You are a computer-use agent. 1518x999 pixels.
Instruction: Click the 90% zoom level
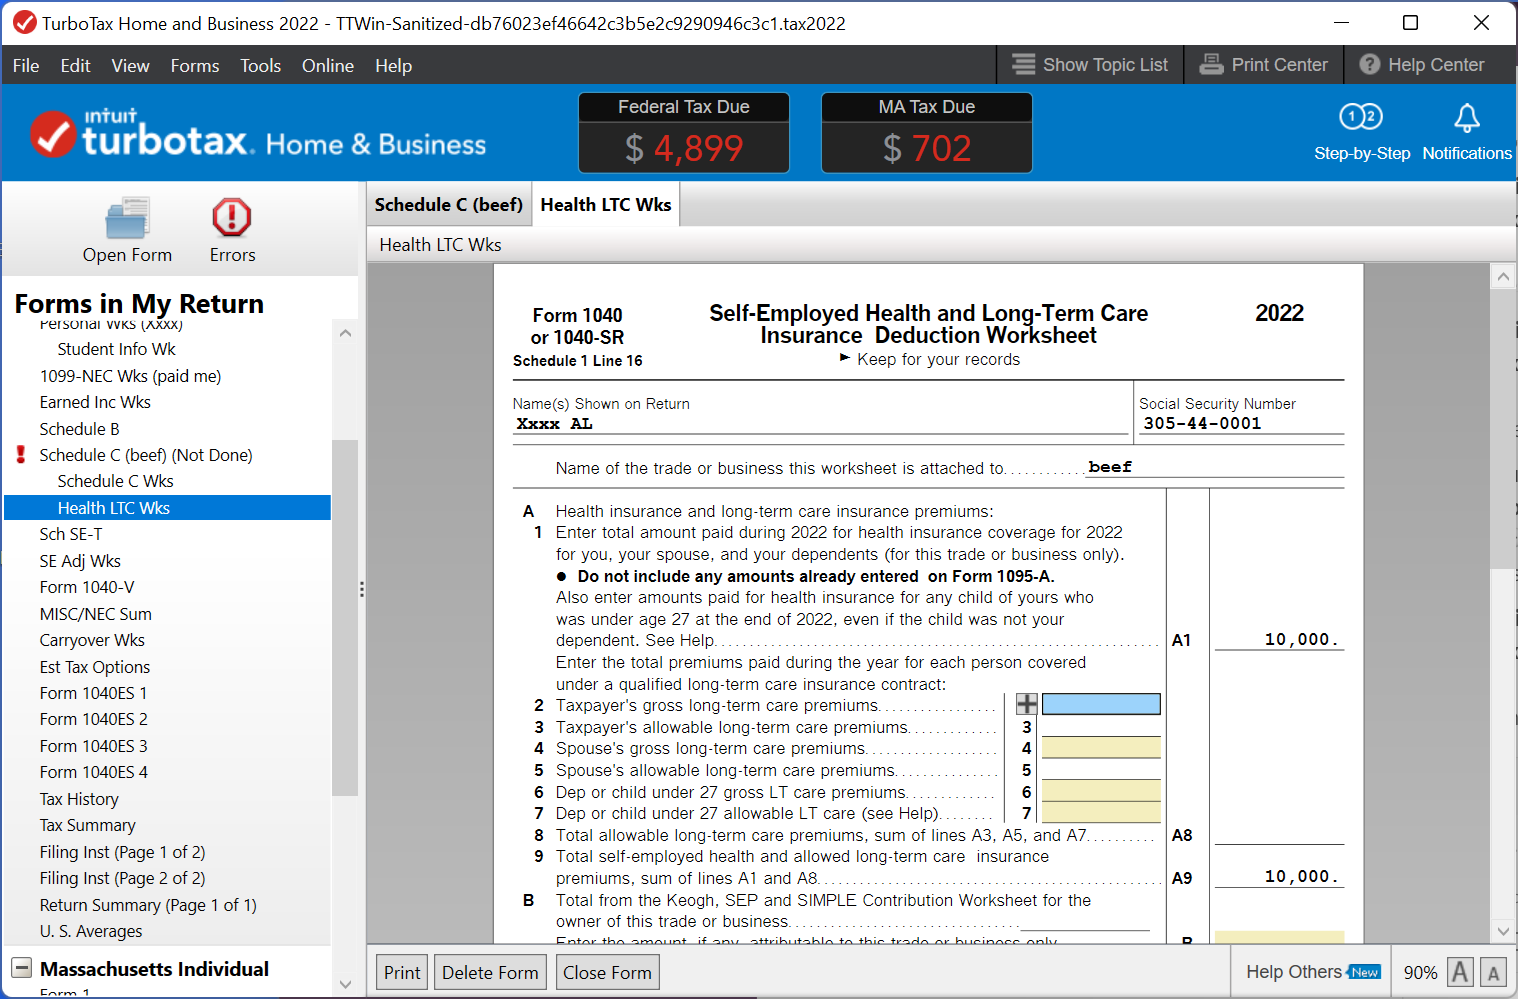1420,973
